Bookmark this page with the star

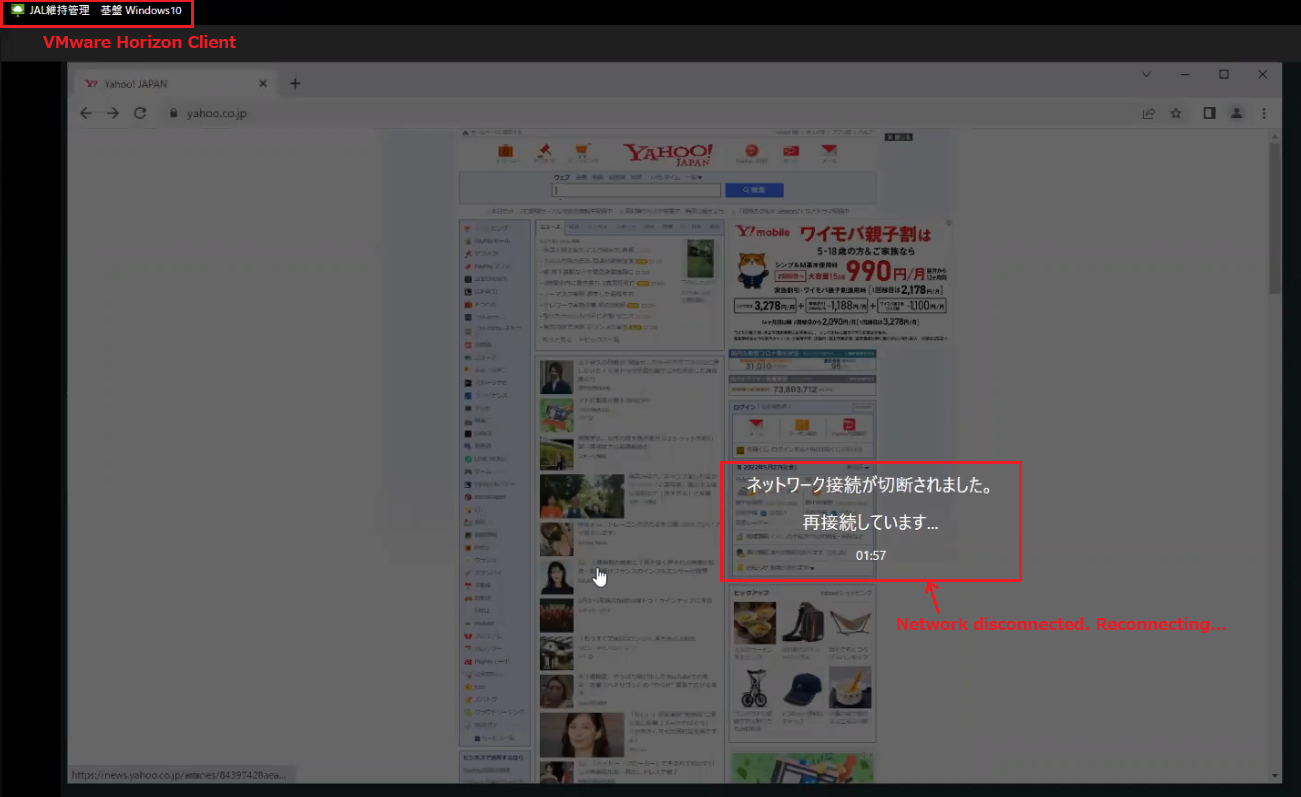[x=1176, y=113]
